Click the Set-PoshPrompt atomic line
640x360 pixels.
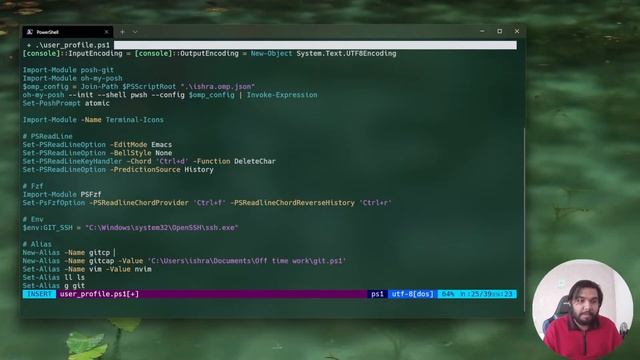coord(66,103)
